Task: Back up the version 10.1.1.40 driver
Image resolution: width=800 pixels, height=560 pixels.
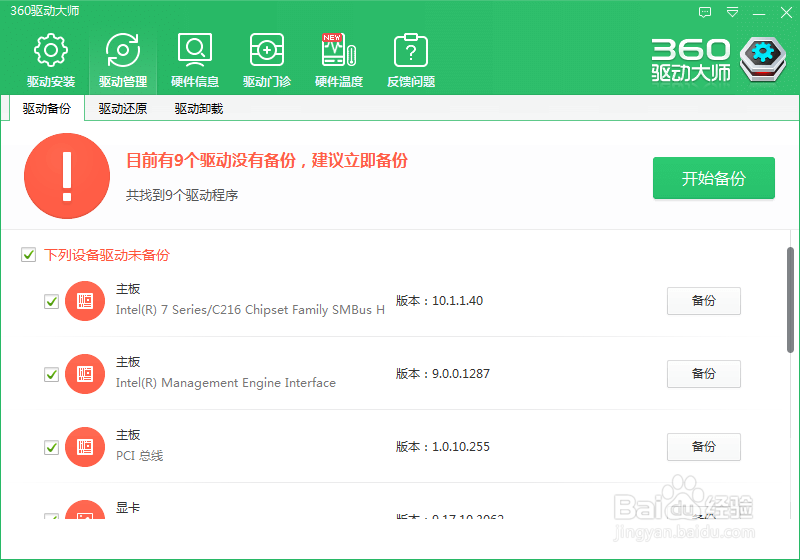Action: tap(704, 301)
